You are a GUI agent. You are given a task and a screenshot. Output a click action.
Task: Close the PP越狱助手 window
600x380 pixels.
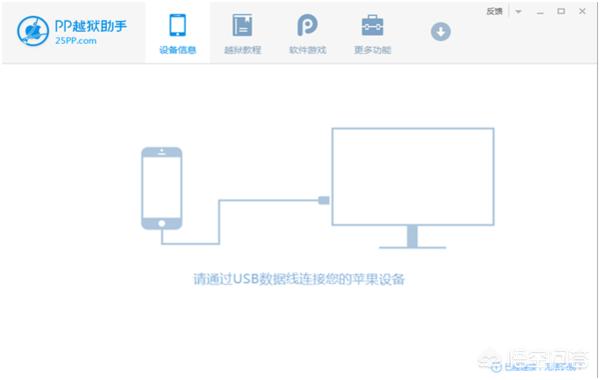582,11
